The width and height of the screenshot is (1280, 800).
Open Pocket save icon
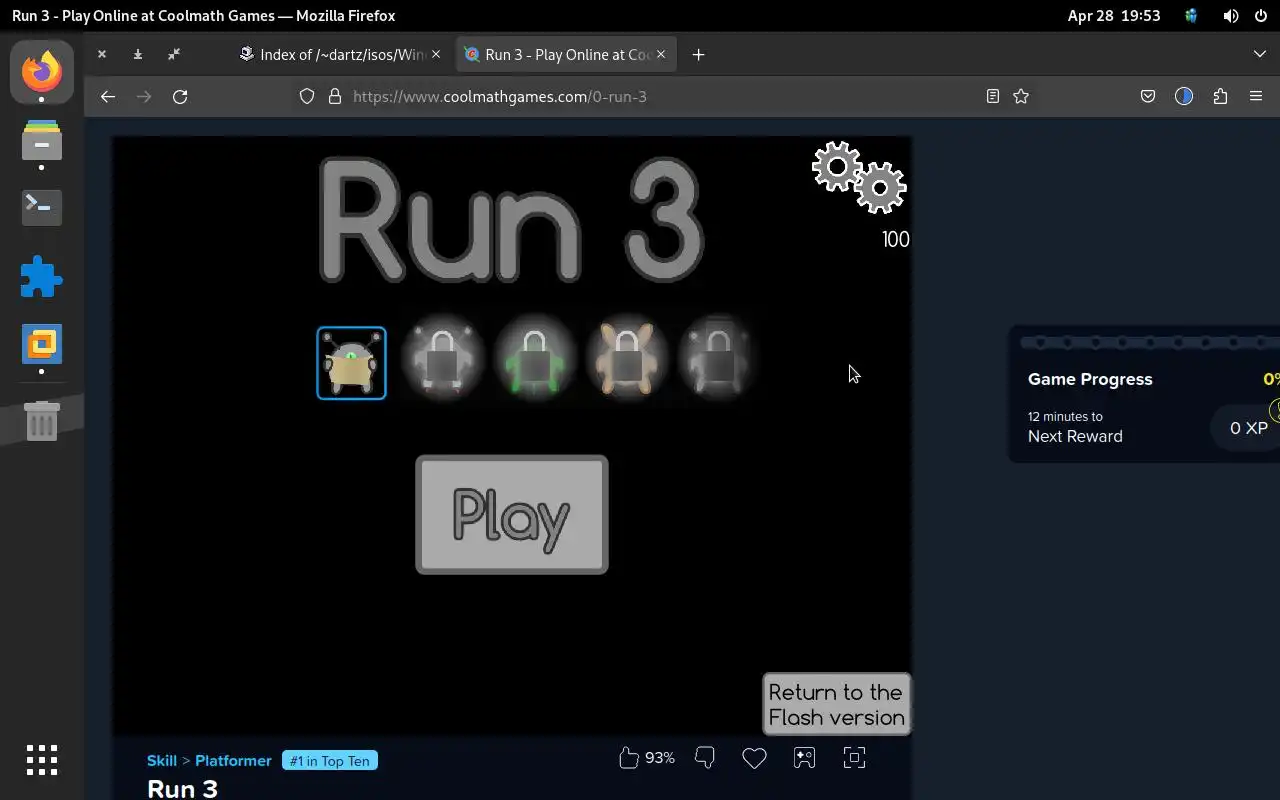click(x=1148, y=97)
